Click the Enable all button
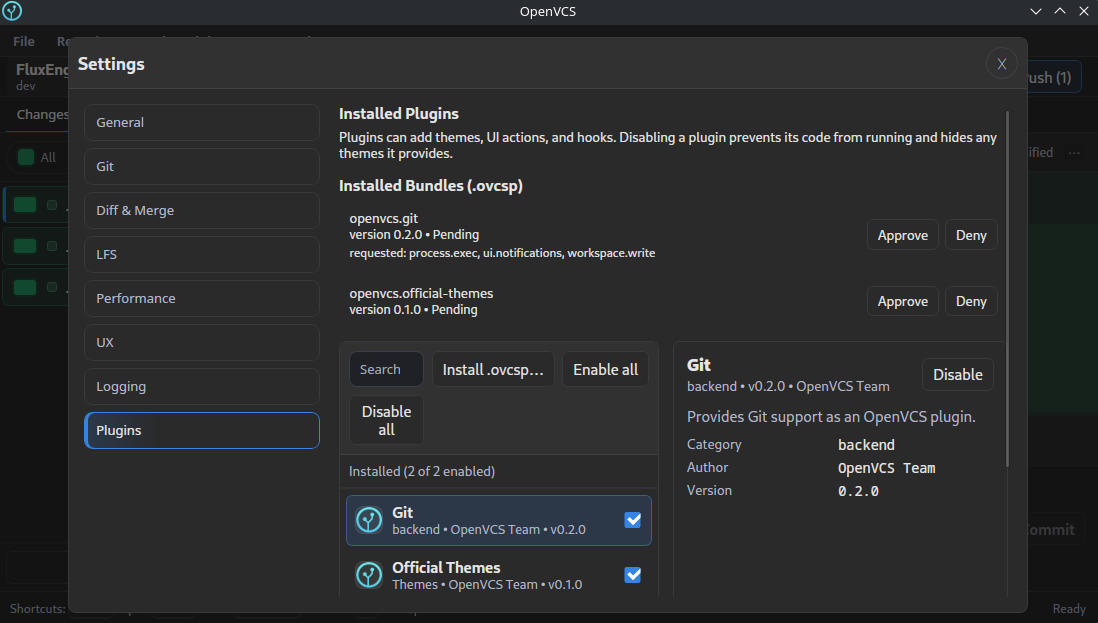1098x623 pixels. click(605, 369)
